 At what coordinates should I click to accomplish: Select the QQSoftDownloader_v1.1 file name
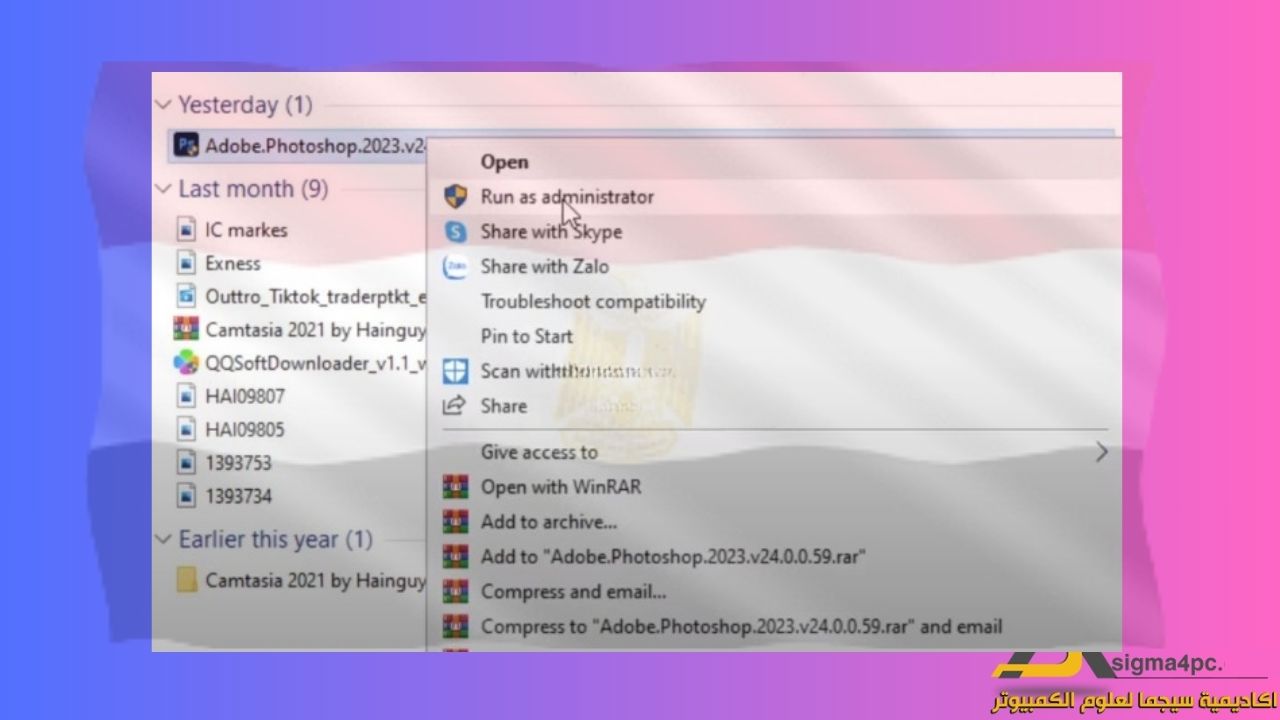click(315, 364)
